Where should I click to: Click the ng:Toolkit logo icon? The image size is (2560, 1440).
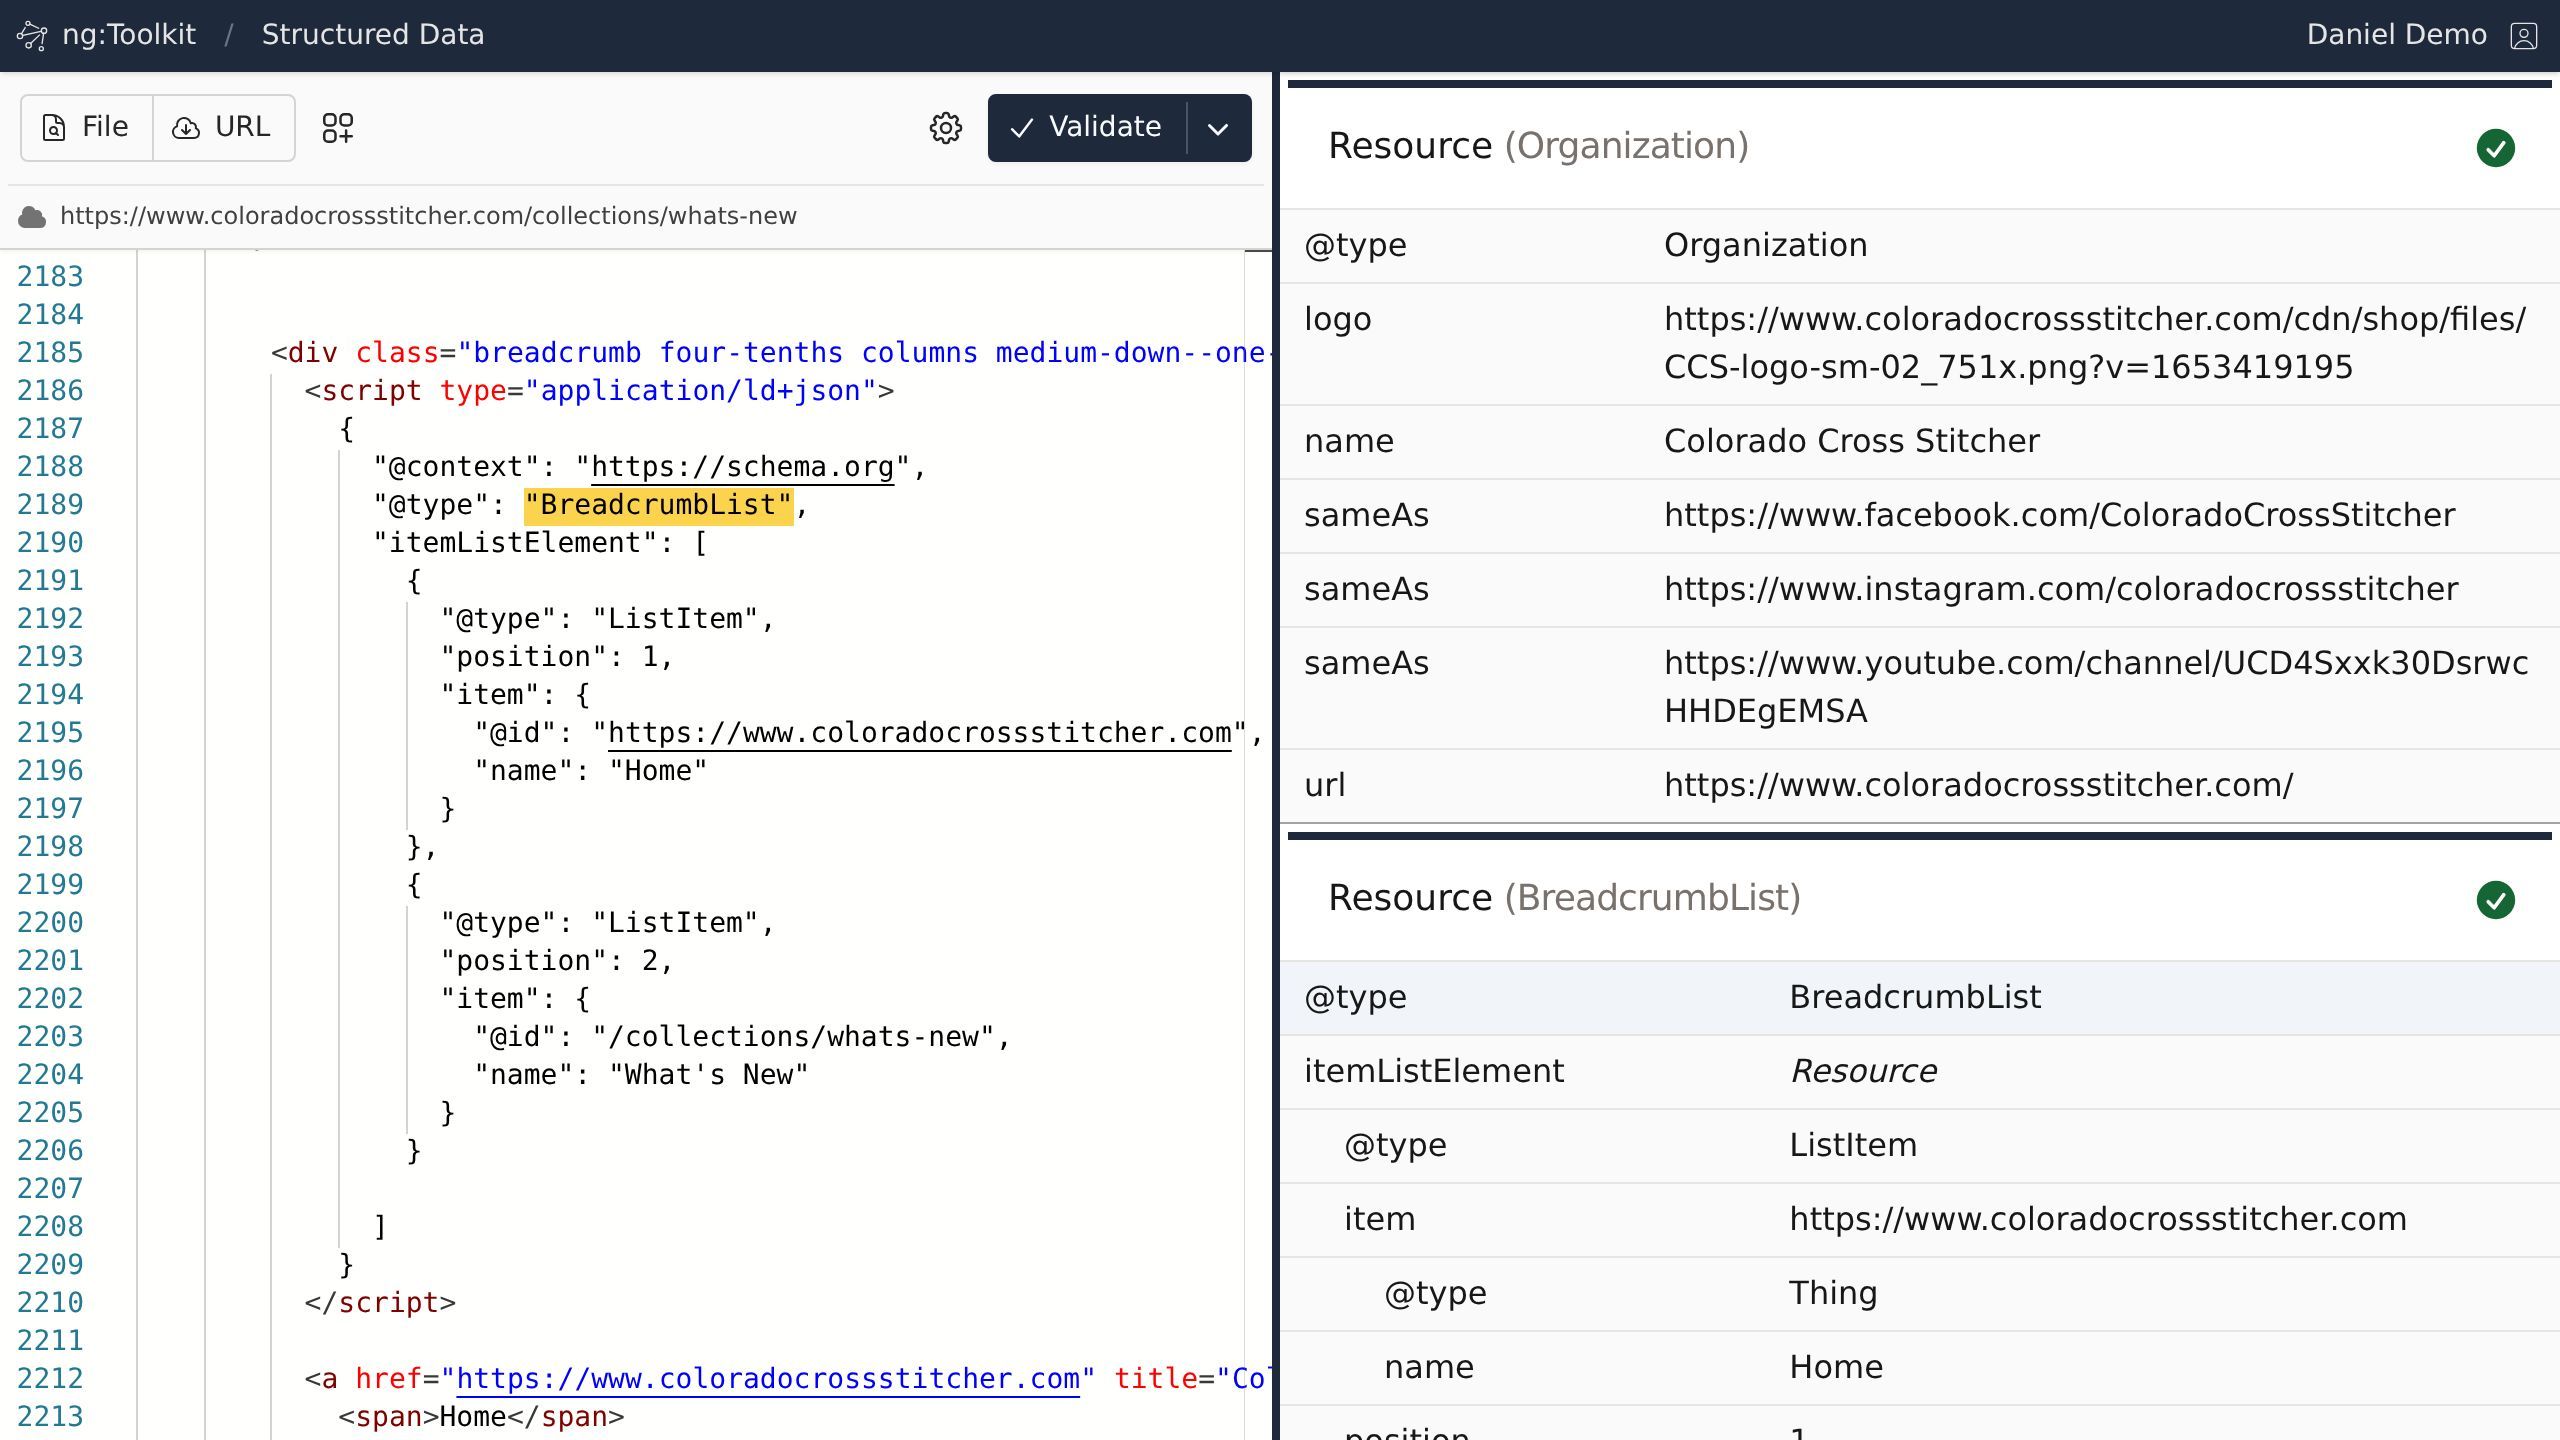[x=32, y=36]
